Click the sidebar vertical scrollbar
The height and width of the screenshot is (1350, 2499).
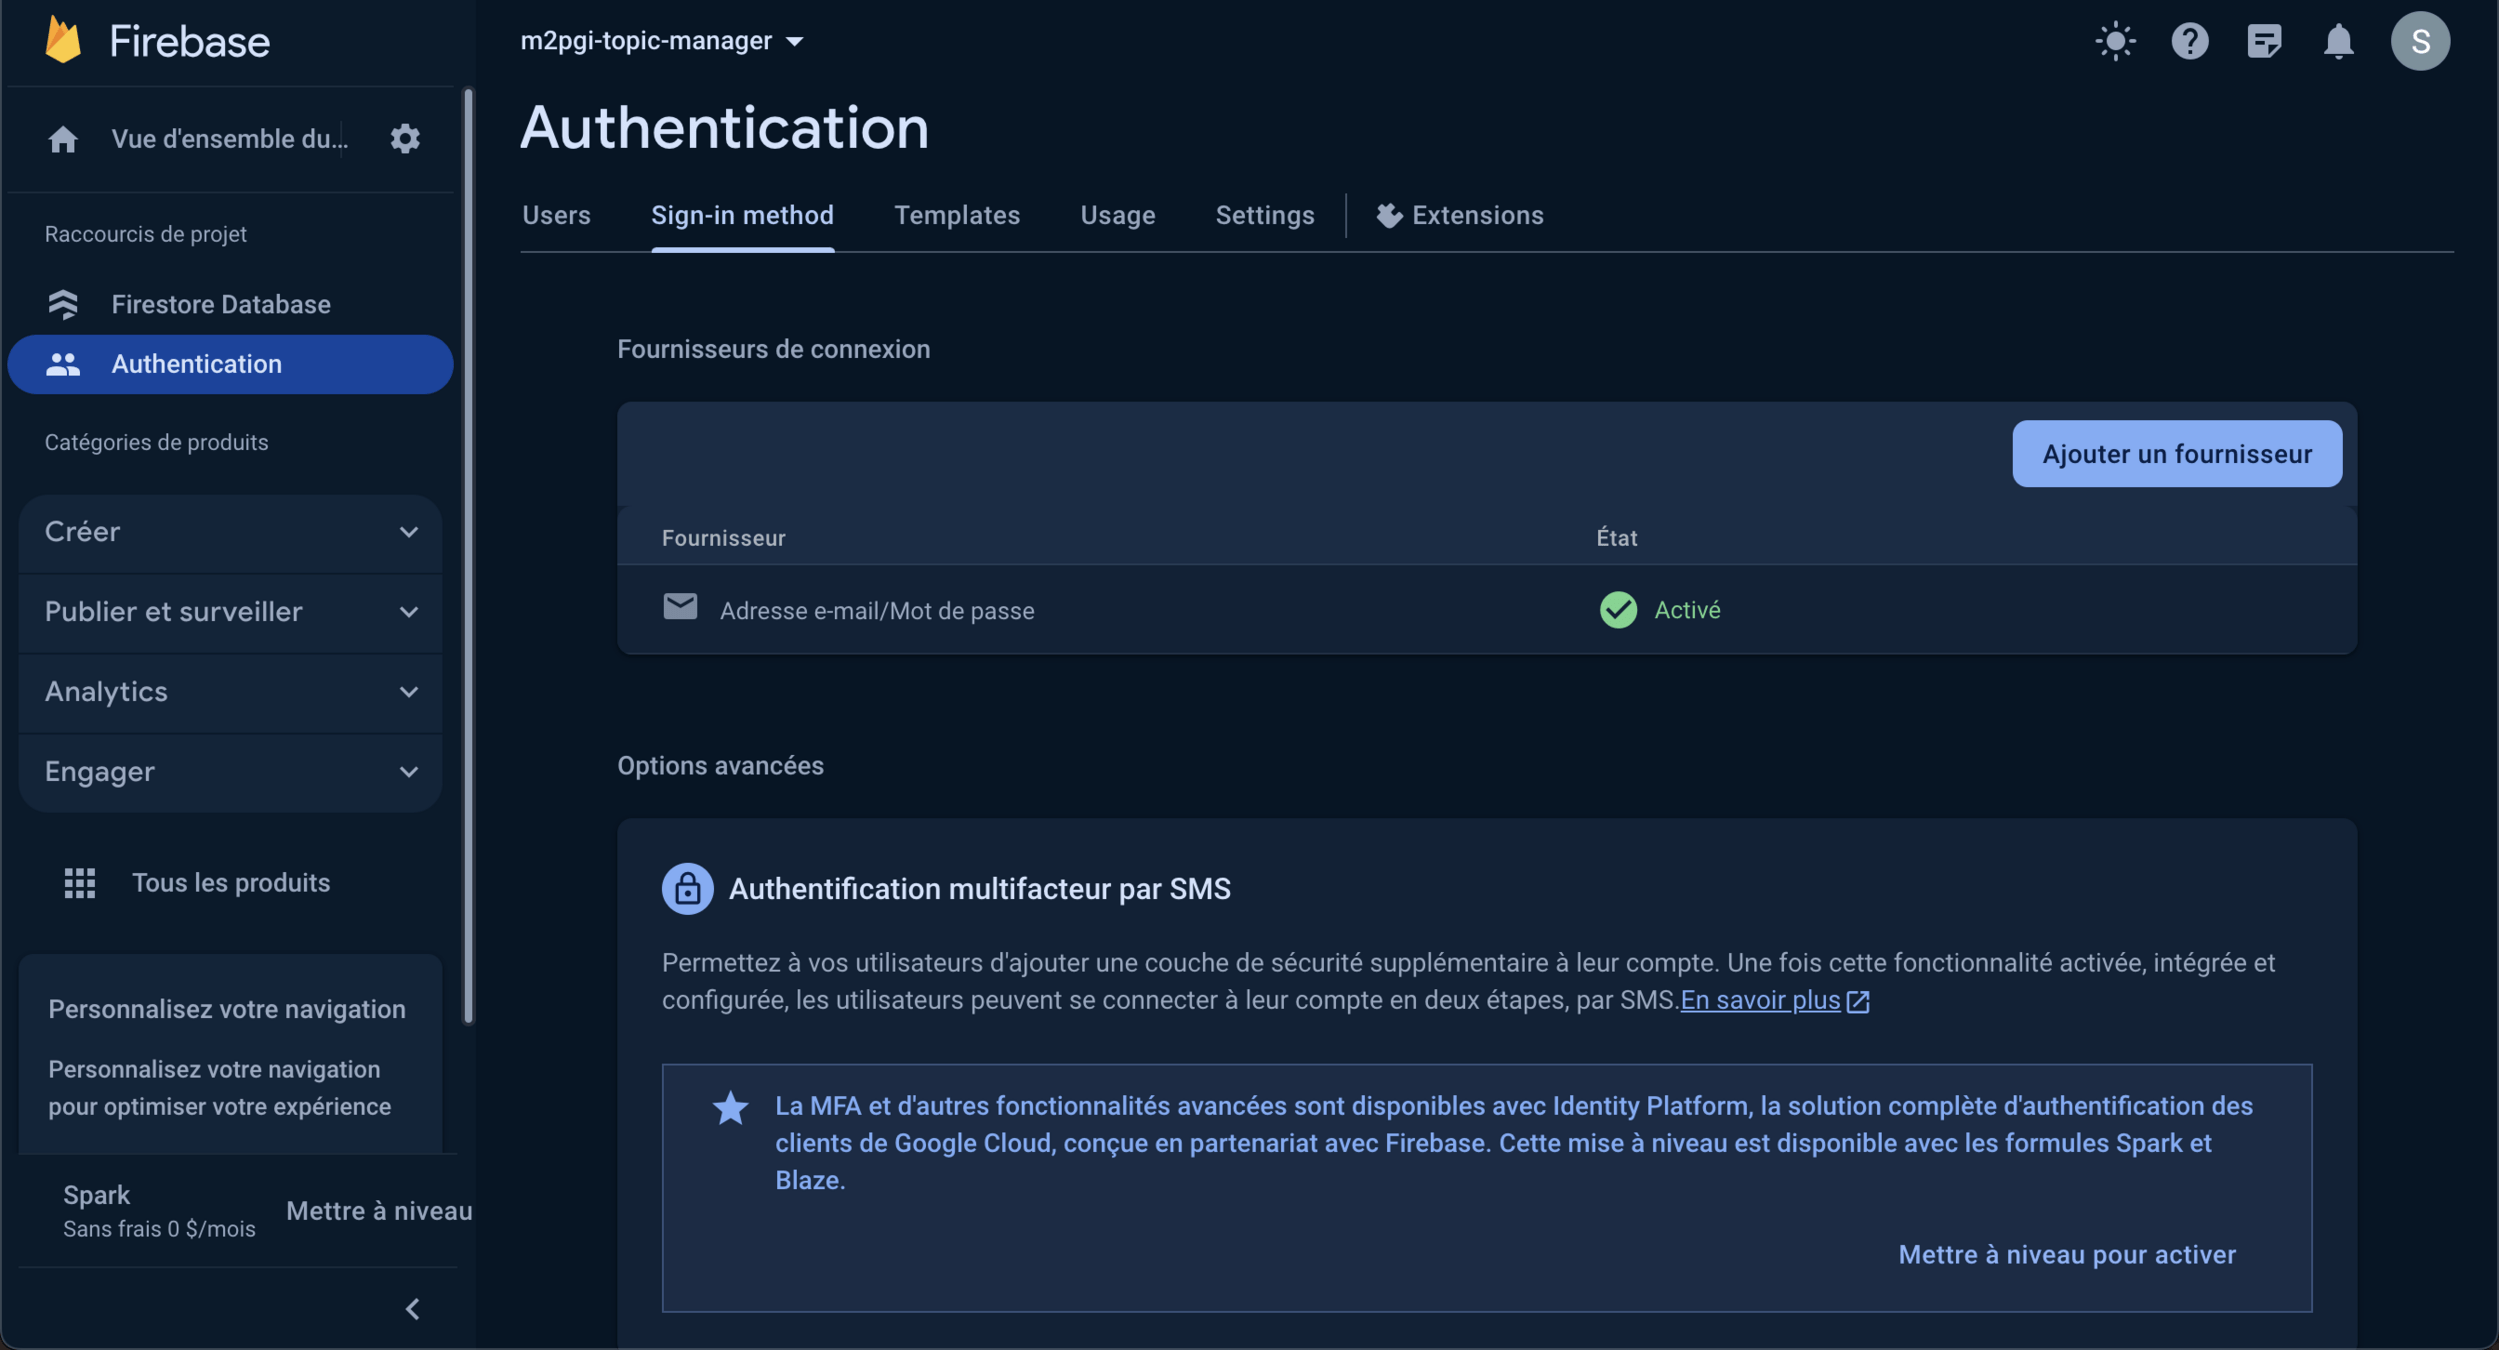tap(468, 556)
